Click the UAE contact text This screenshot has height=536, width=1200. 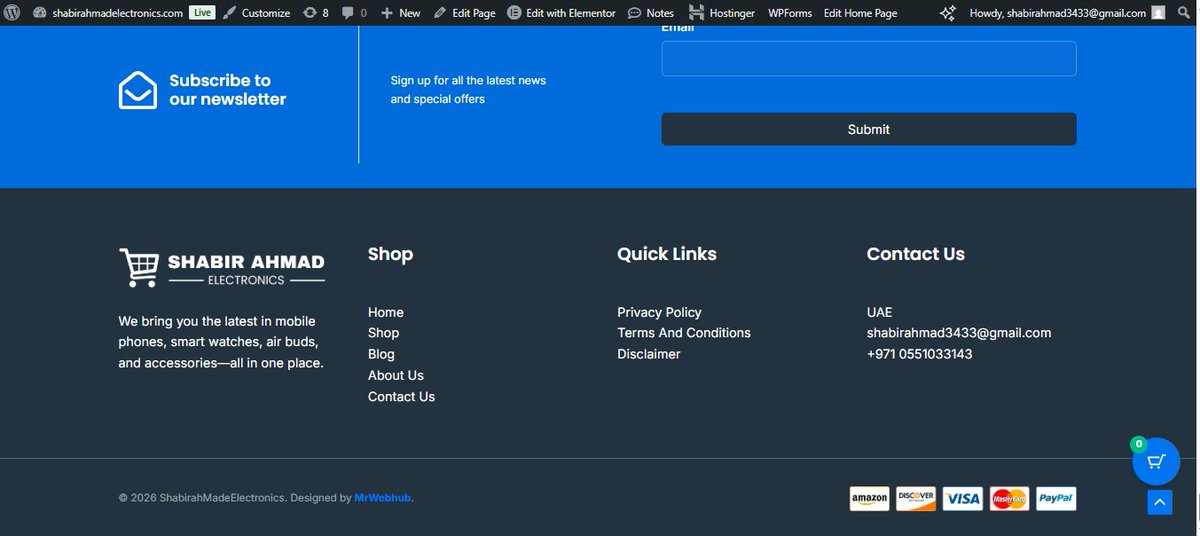(x=880, y=312)
